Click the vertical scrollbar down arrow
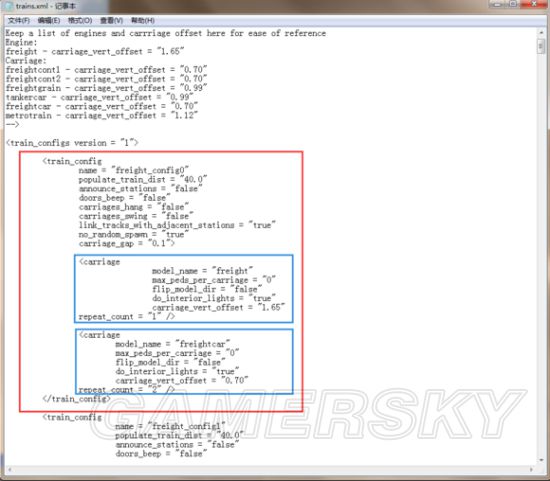This screenshot has height=481, width=550. coord(541,460)
